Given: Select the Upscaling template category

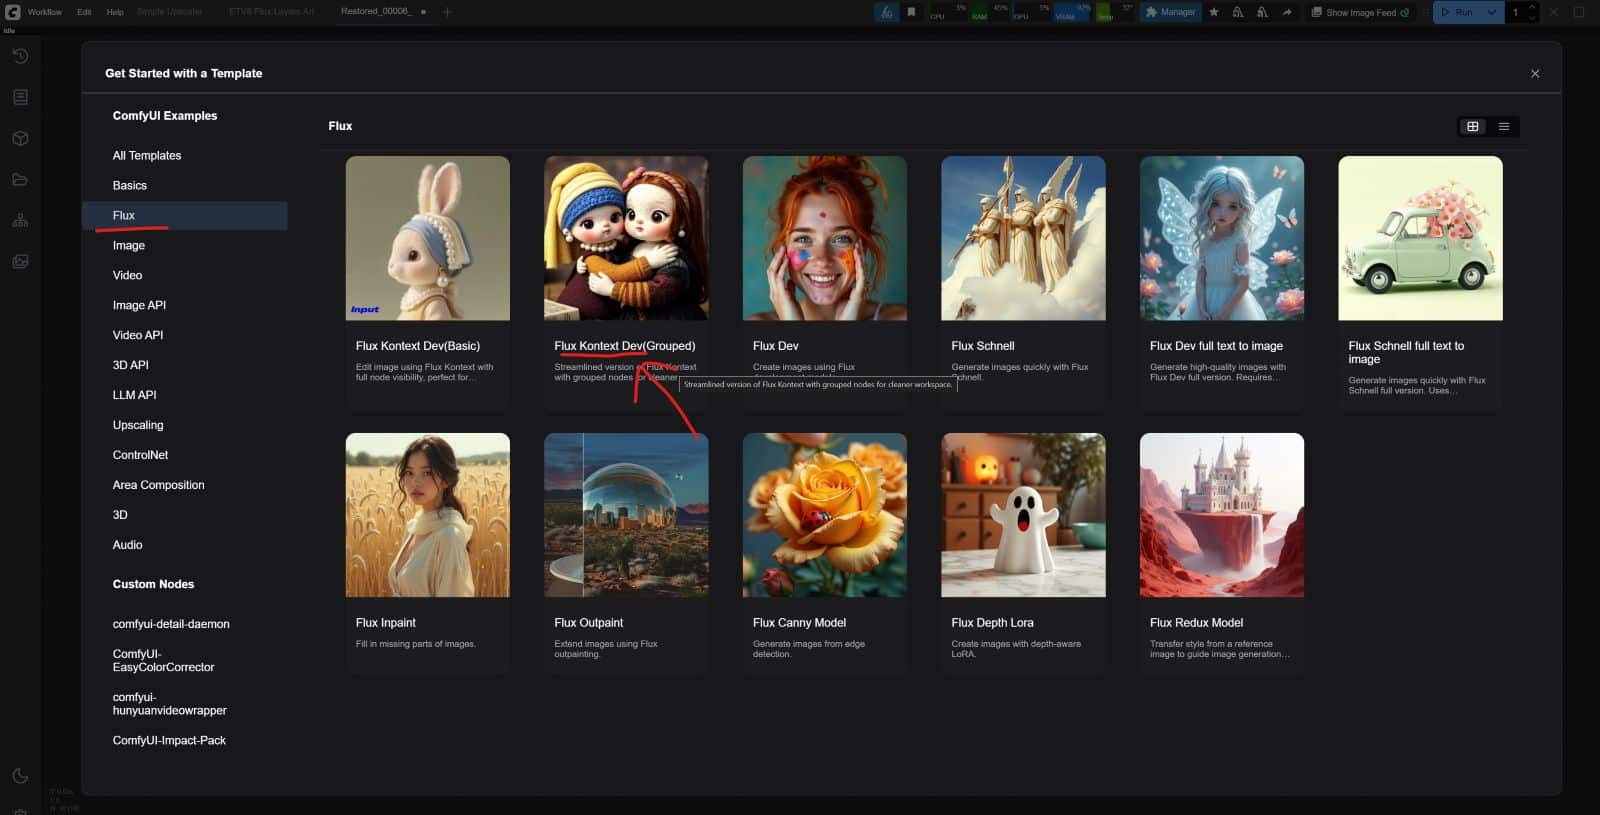Looking at the screenshot, I should coord(138,425).
